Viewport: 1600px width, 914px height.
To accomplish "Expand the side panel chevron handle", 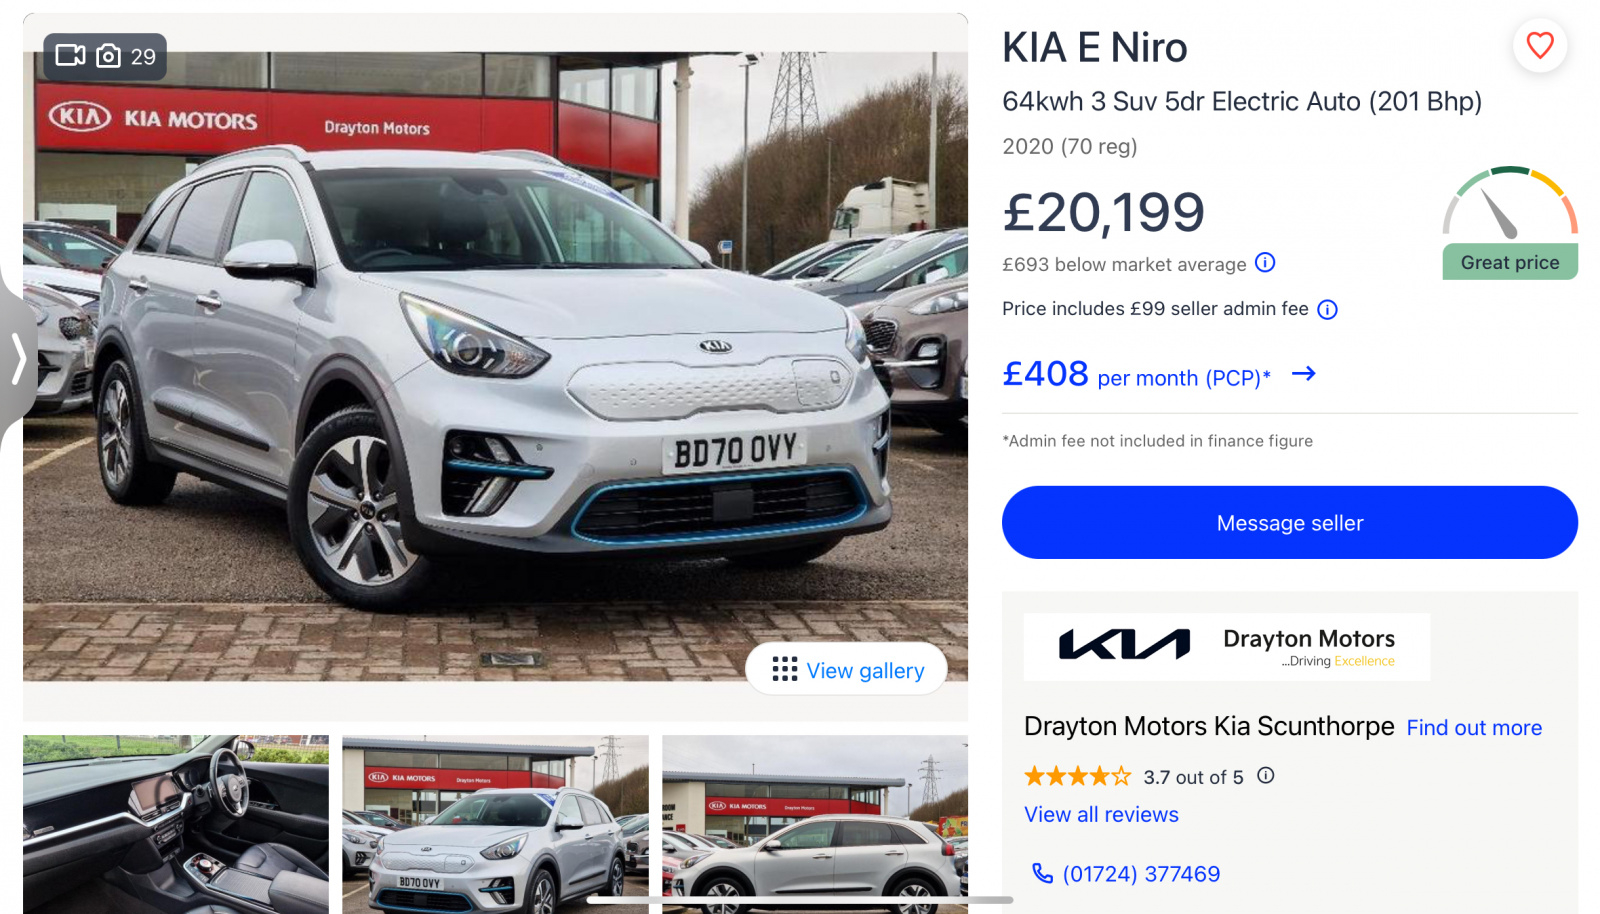I will point(18,358).
